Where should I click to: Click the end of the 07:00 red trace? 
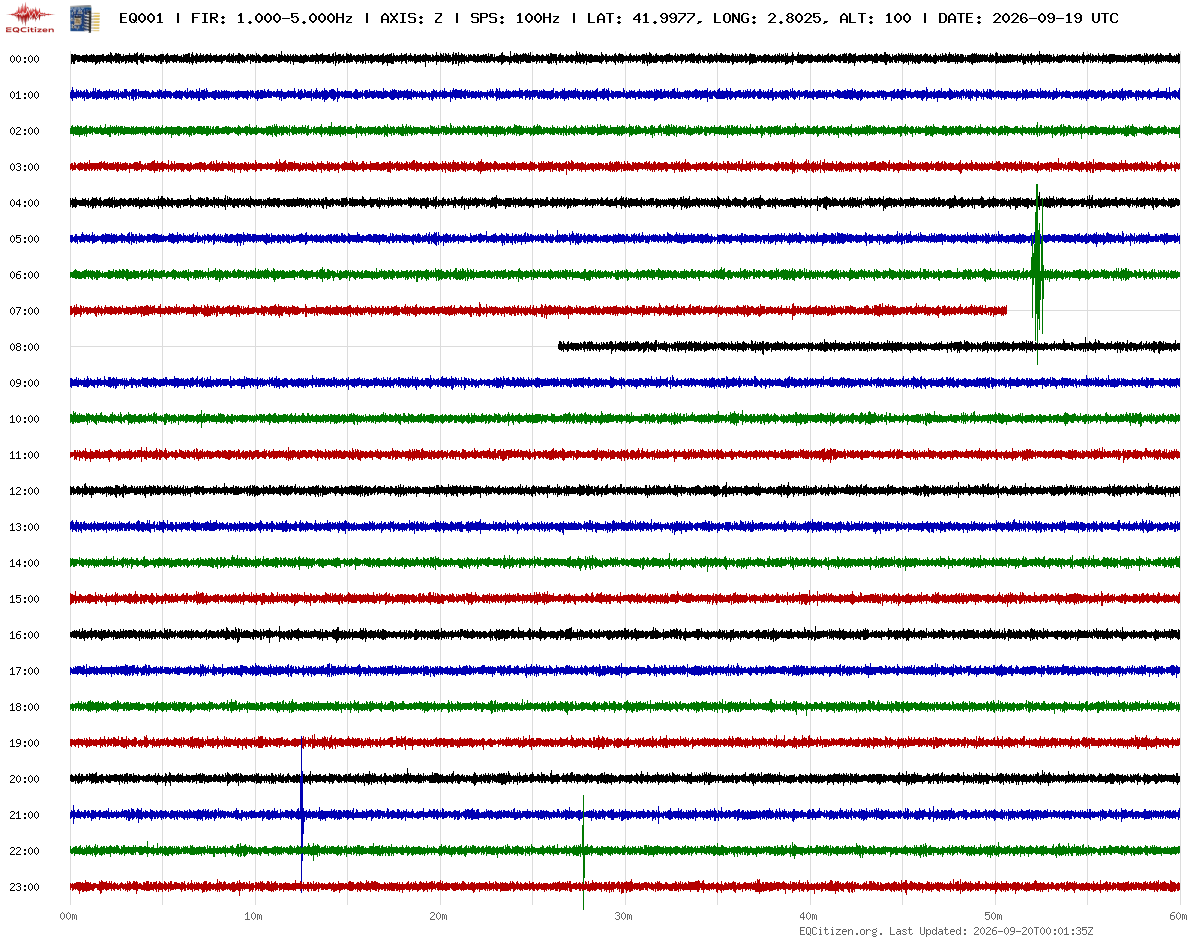click(1004, 310)
